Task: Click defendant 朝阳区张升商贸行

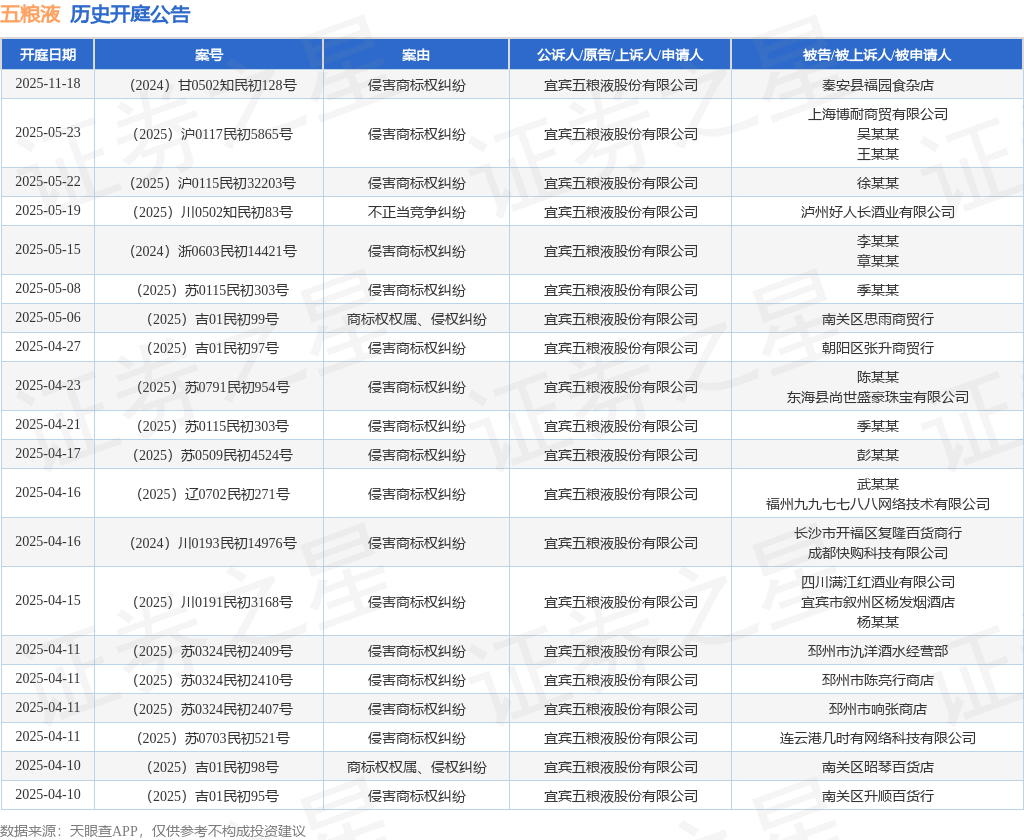Action: pyautogui.click(x=878, y=348)
